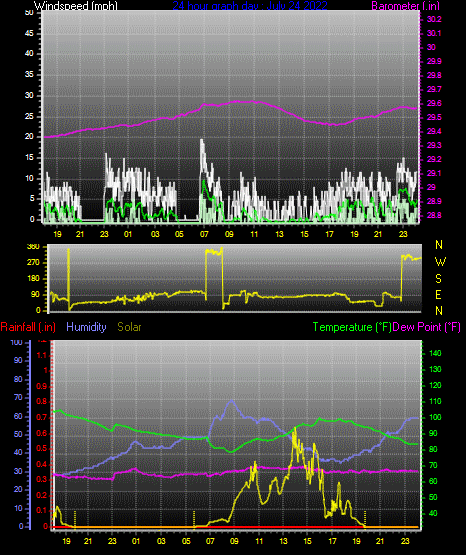Click the "E" compass direction label

(438, 294)
